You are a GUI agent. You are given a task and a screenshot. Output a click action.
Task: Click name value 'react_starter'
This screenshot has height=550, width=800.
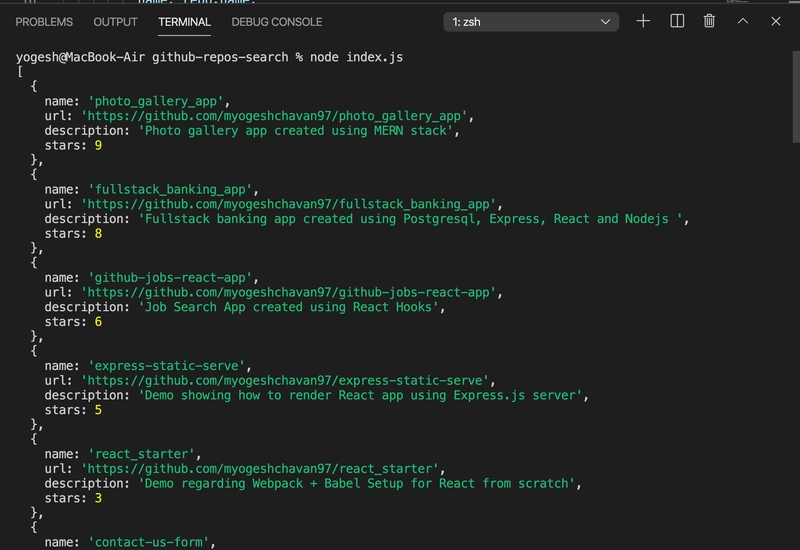(x=141, y=454)
